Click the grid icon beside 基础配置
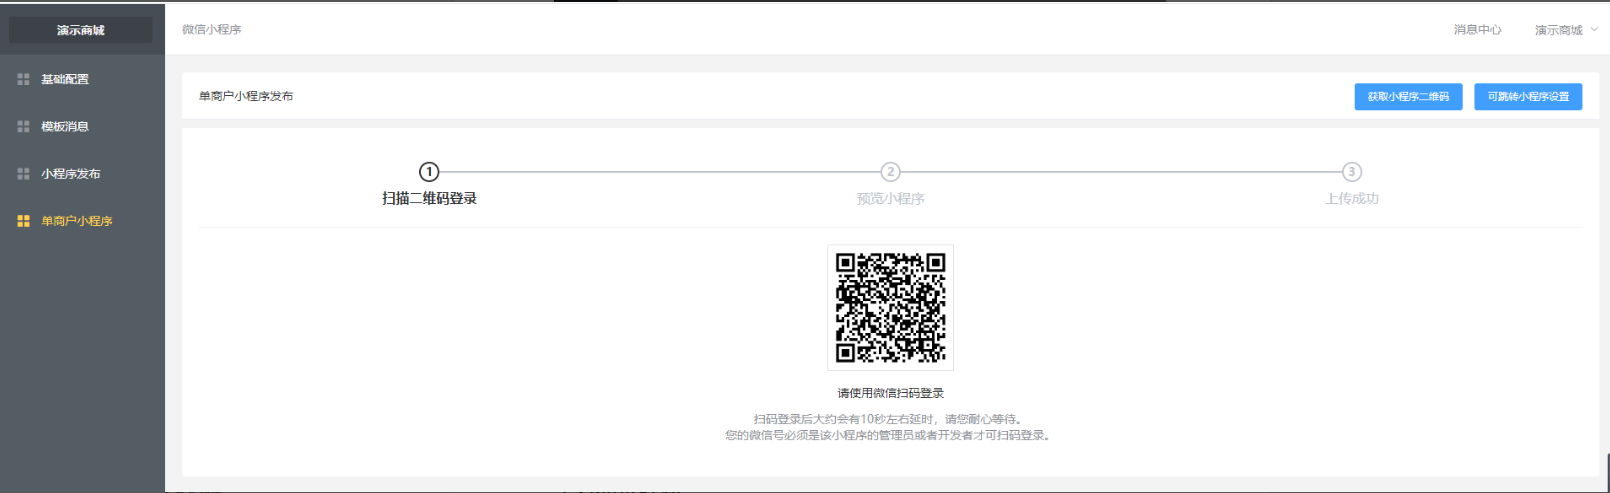 pos(23,79)
